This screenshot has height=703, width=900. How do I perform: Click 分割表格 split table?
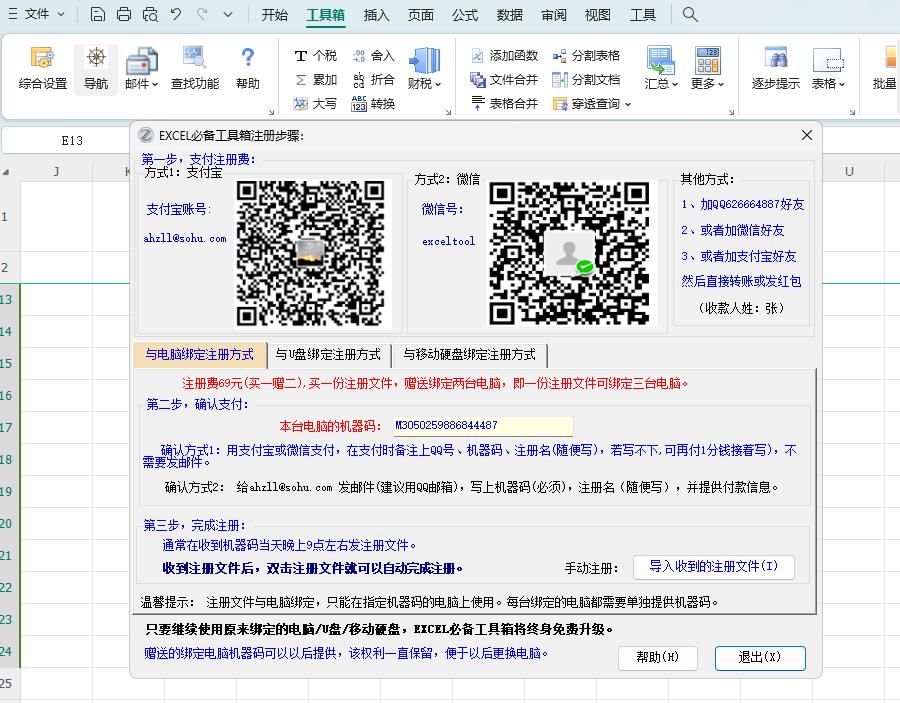pos(586,56)
